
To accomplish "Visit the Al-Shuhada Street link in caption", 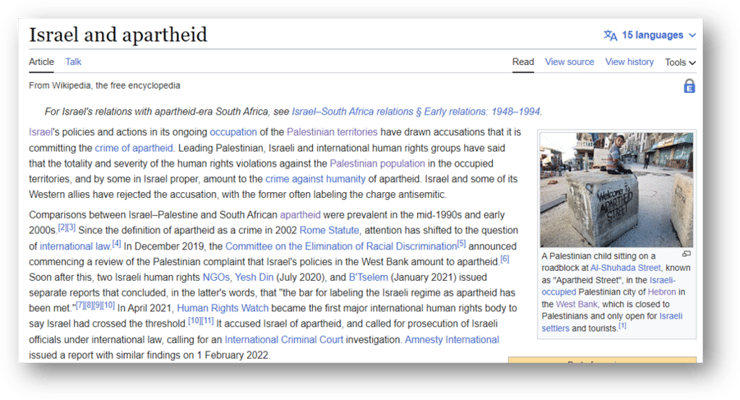I will pyautogui.click(x=624, y=268).
